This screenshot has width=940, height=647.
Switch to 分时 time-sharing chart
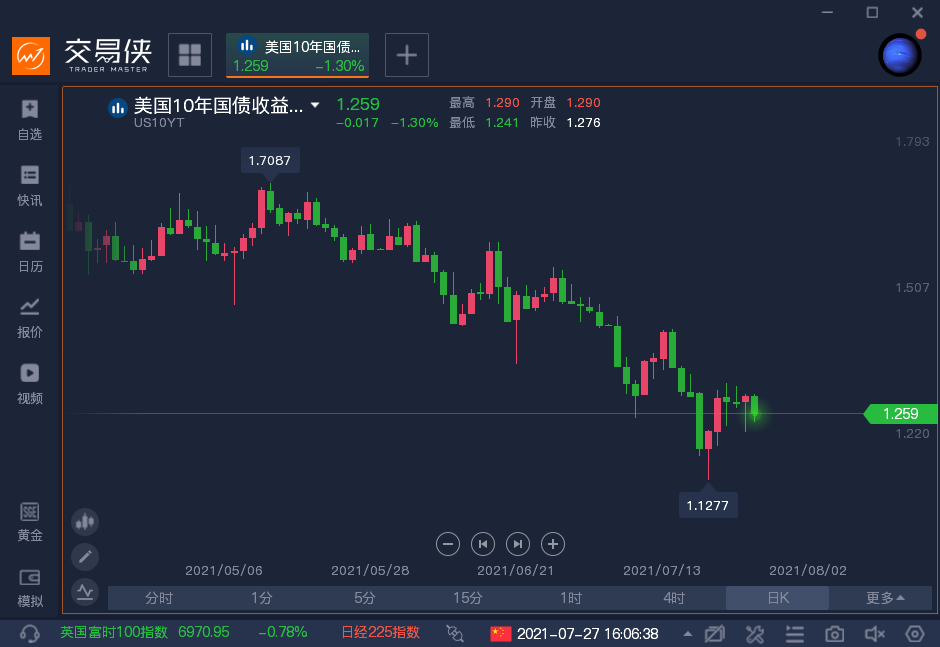pos(159,598)
